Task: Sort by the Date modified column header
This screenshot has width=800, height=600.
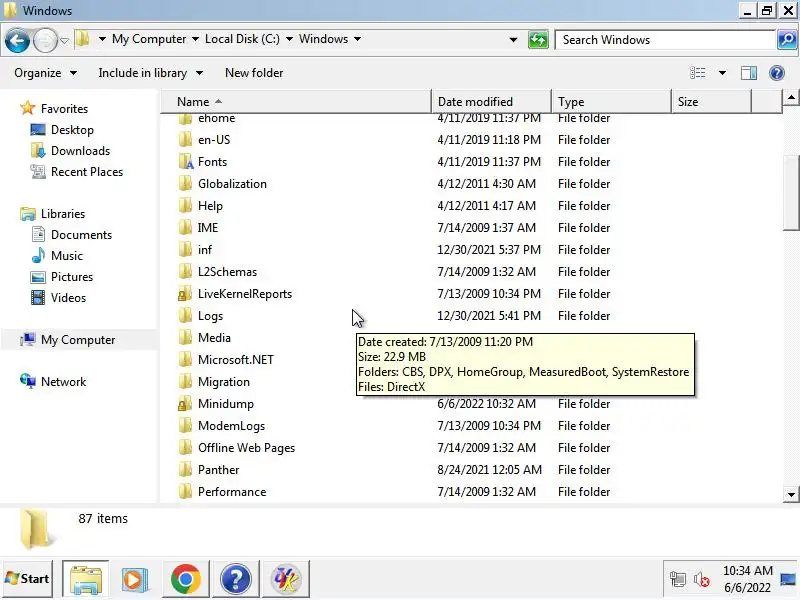Action: point(491,102)
